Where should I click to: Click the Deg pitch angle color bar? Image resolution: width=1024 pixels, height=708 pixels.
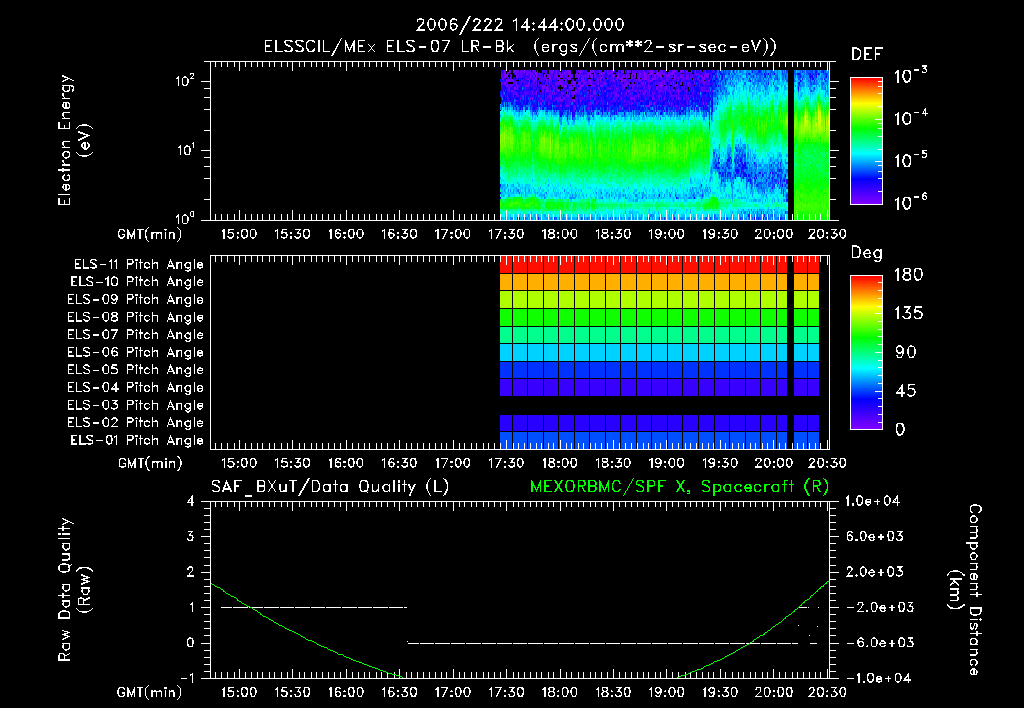866,352
